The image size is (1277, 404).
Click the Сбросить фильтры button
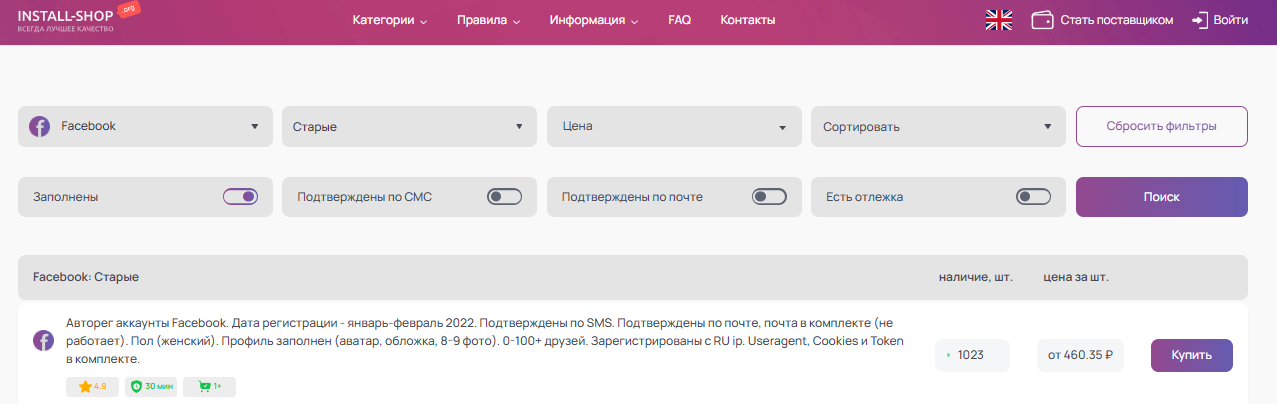[x=1162, y=127]
